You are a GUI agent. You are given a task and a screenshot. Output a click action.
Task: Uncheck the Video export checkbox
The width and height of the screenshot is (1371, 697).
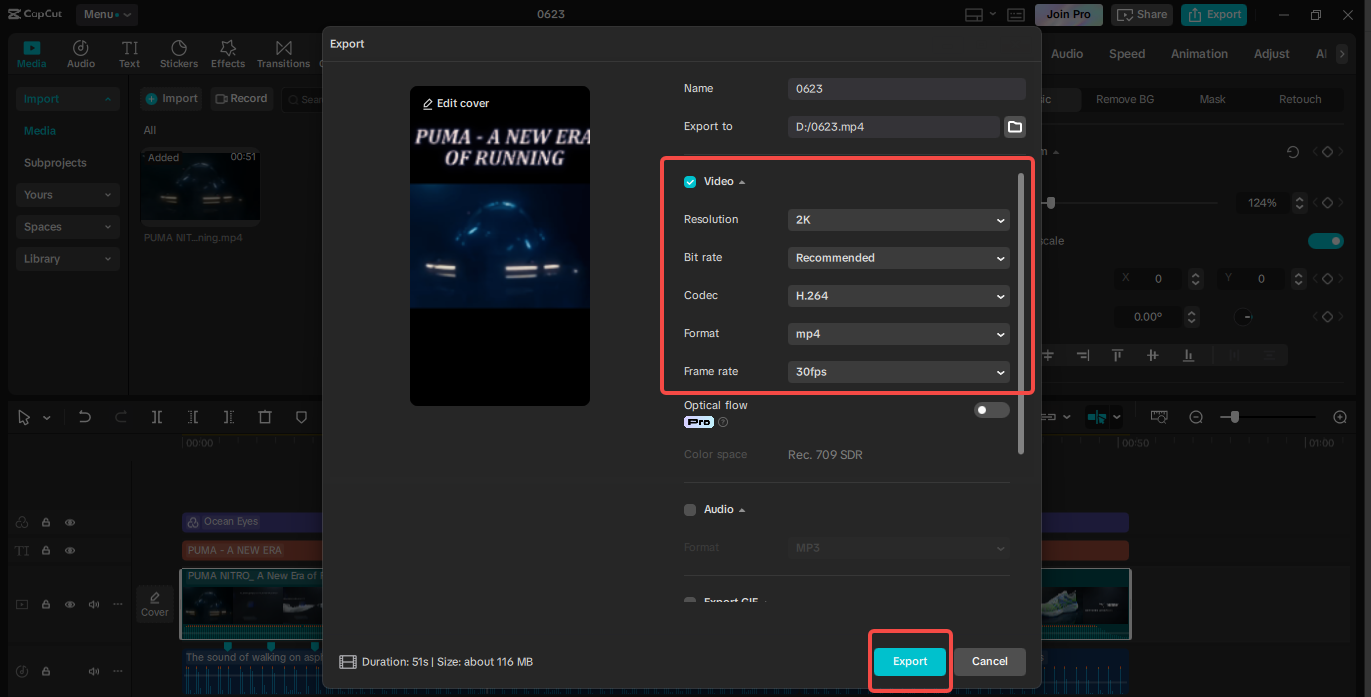pos(690,182)
